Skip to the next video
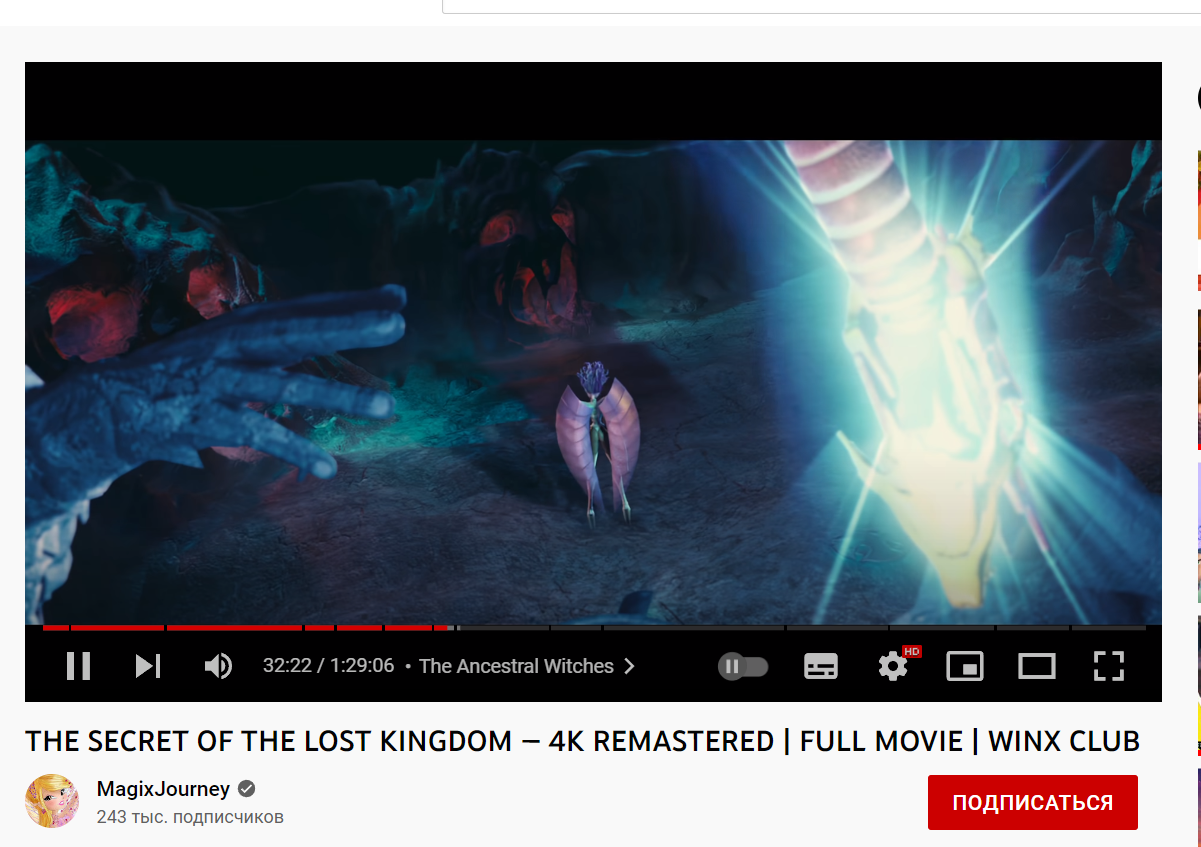Viewport: 1201px width, 847px height. point(148,666)
